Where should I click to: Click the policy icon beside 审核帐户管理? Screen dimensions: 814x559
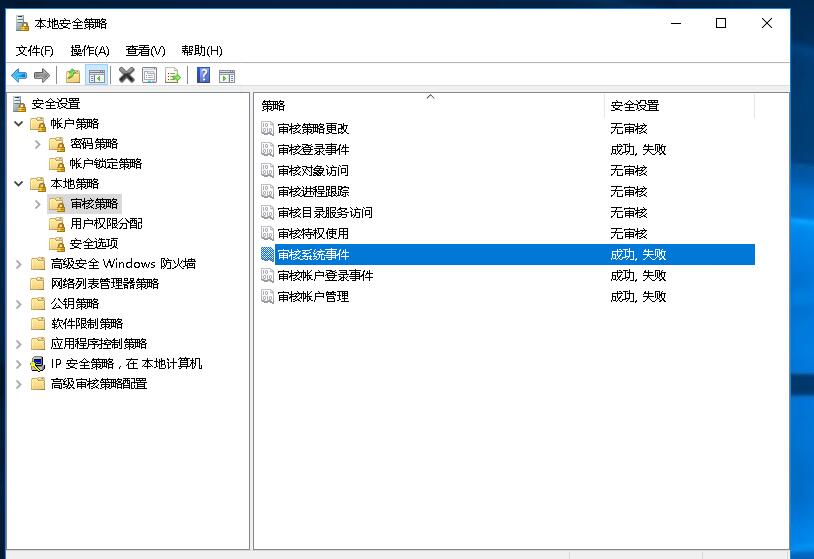pos(267,296)
